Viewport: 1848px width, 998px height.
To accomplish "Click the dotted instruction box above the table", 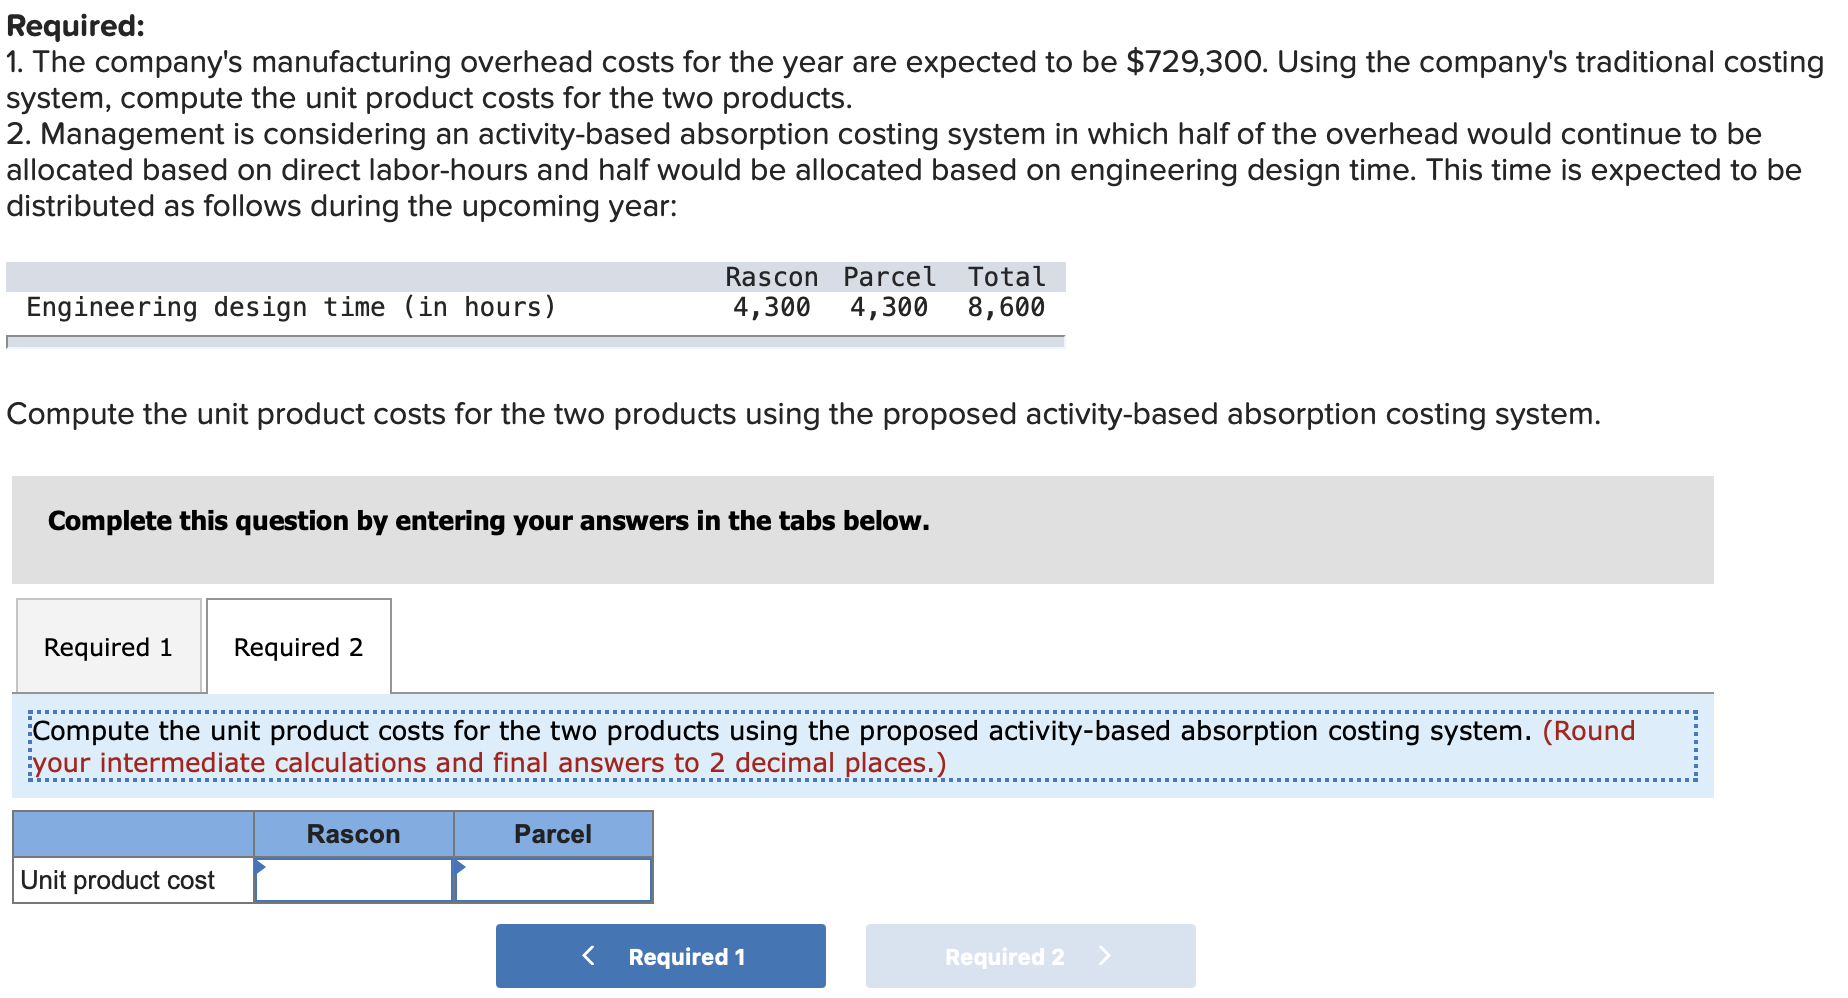I will [830, 746].
